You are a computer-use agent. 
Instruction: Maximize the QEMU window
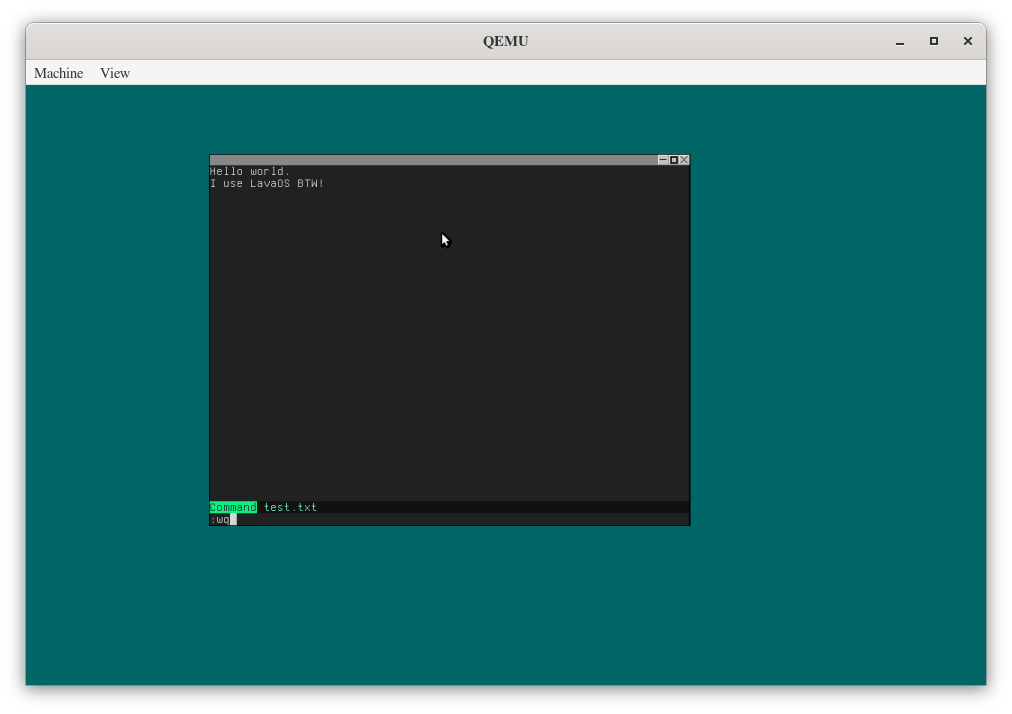(x=933, y=41)
